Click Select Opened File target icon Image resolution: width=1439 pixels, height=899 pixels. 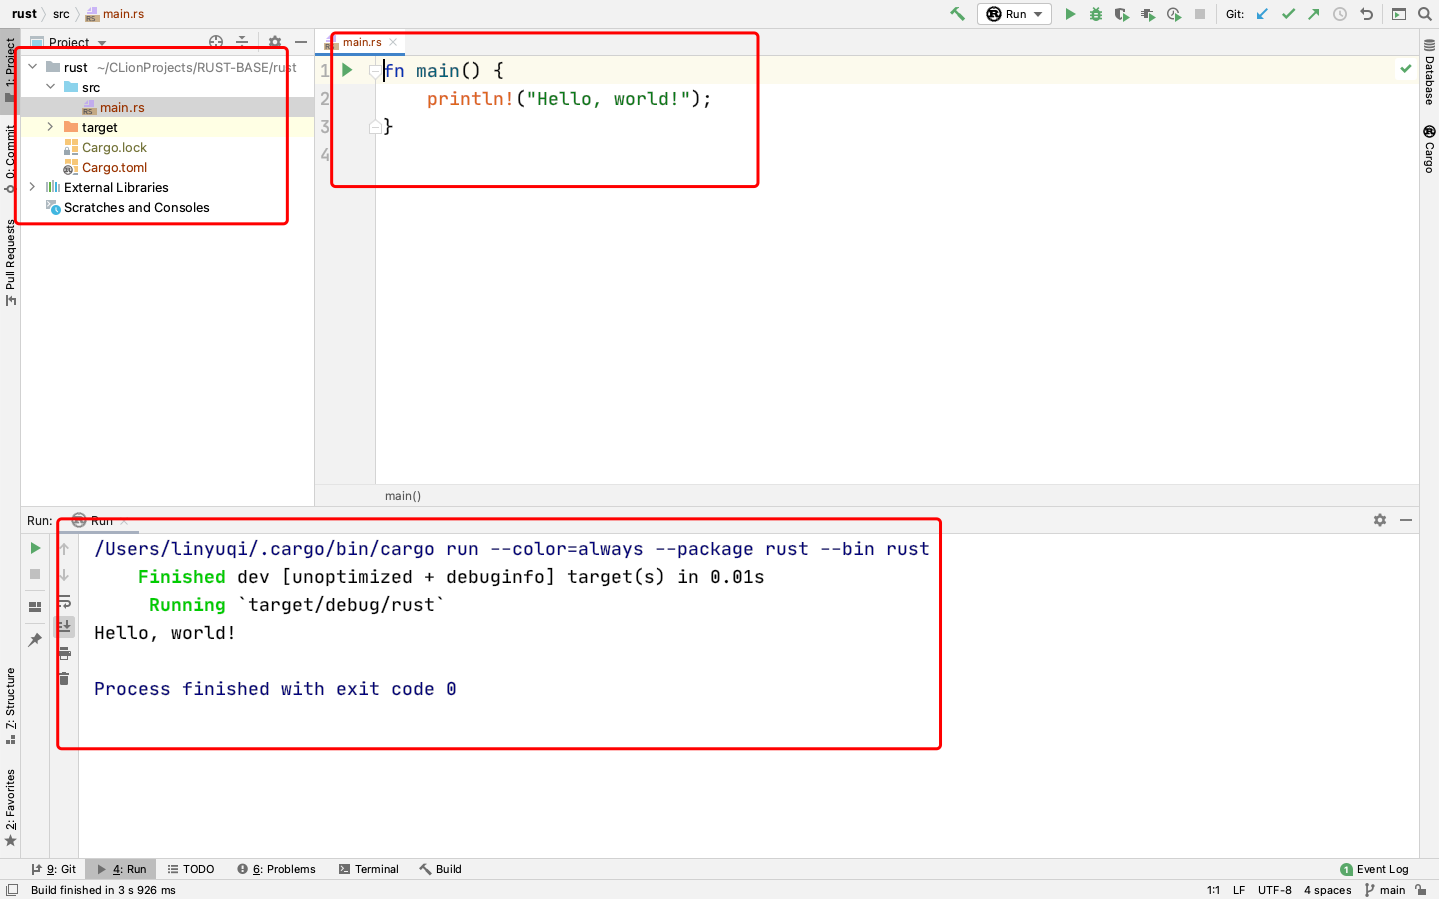216,42
